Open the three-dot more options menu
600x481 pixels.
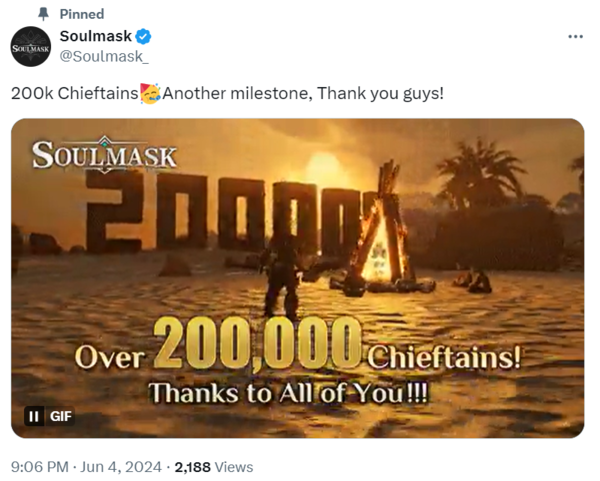(574, 36)
